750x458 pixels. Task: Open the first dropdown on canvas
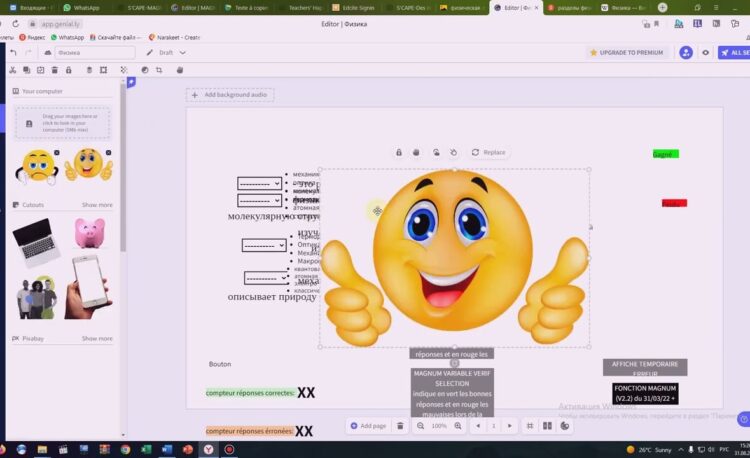pos(259,184)
